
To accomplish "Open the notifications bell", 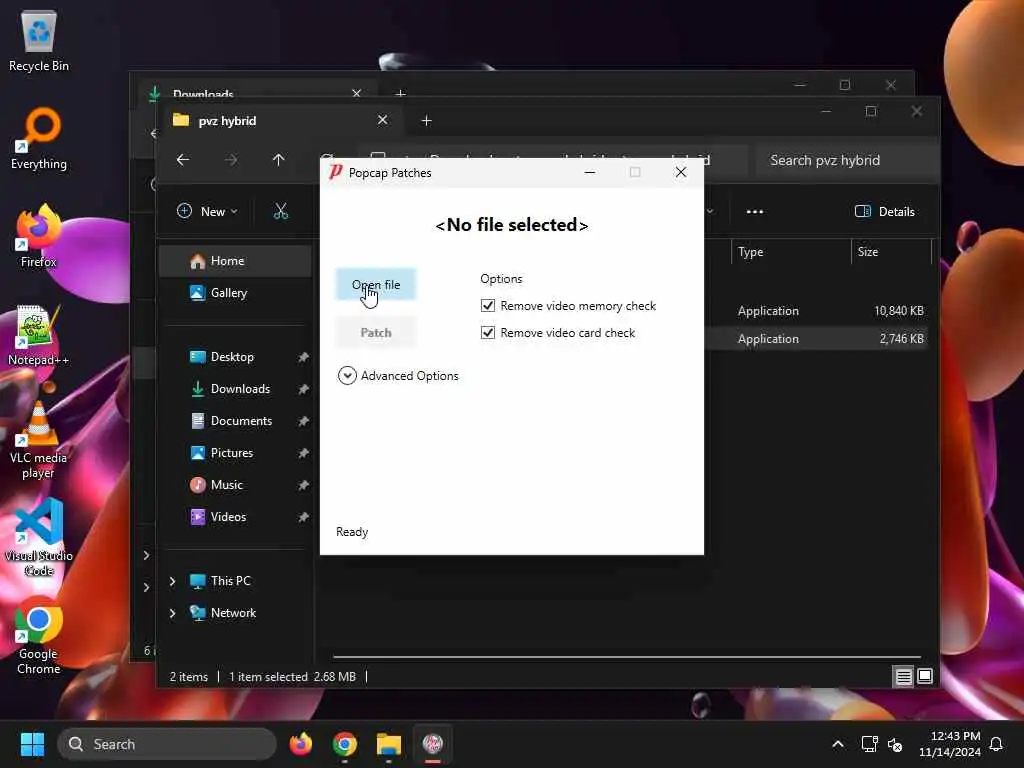I will coord(997,744).
